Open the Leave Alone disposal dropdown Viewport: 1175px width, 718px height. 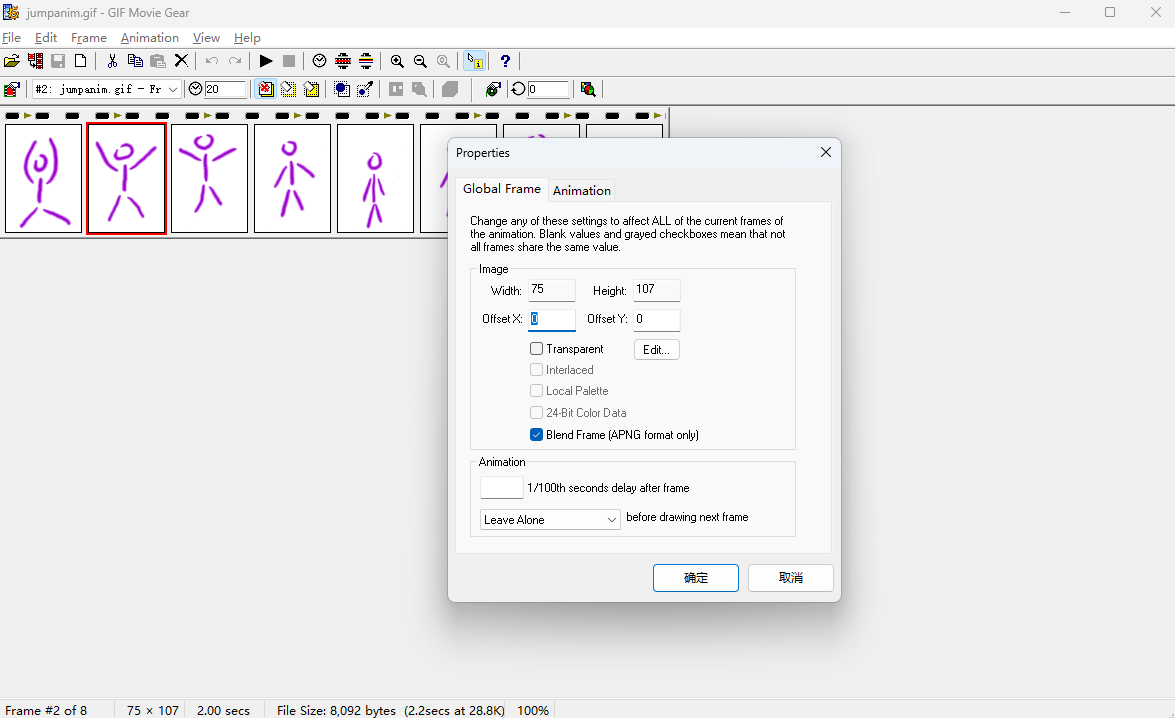tap(550, 520)
